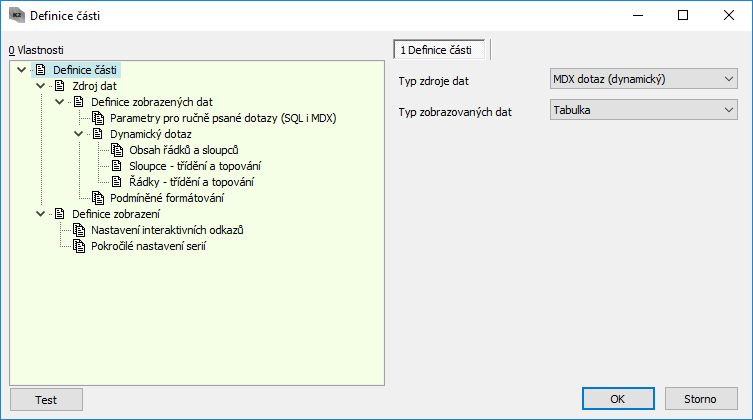
Task: Click the document icon beside Zdroj dat
Action: pyautogui.click(x=60, y=86)
